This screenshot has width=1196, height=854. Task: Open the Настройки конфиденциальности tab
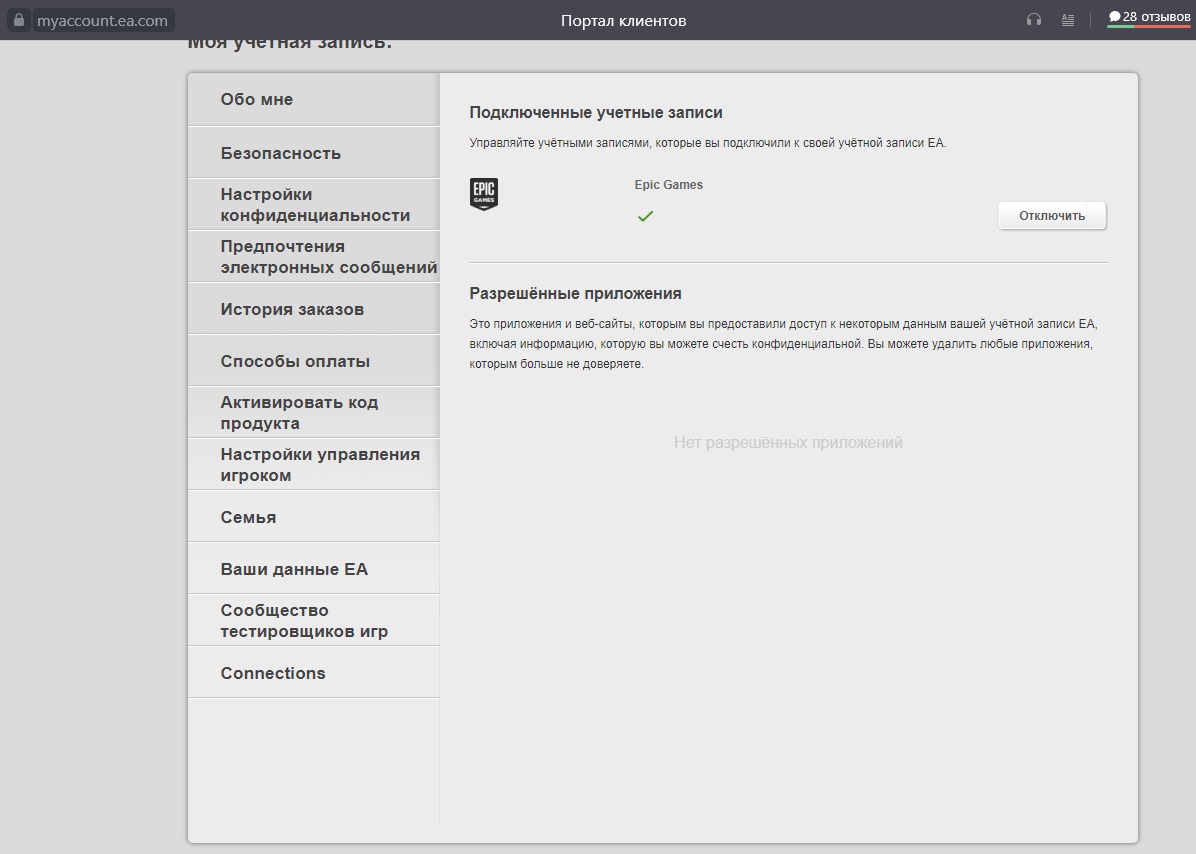point(313,205)
